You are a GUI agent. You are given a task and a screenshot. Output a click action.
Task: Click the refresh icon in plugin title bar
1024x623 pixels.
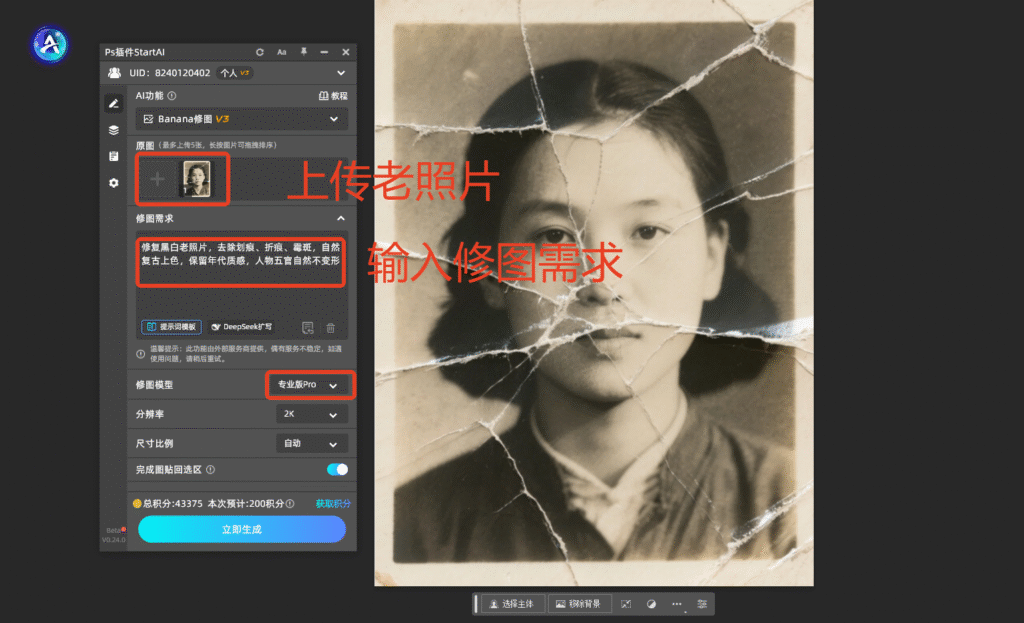click(260, 52)
